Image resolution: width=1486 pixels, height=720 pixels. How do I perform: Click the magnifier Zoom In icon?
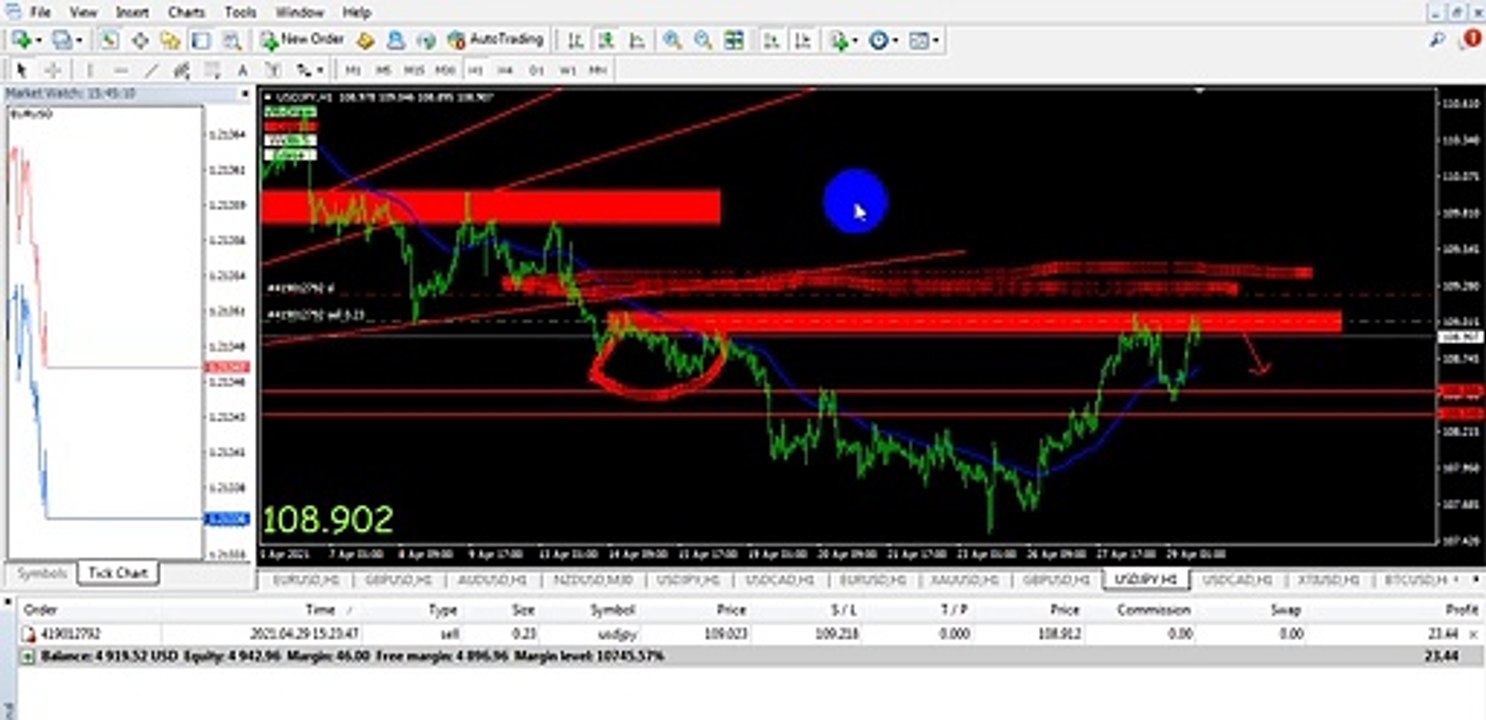(x=672, y=40)
